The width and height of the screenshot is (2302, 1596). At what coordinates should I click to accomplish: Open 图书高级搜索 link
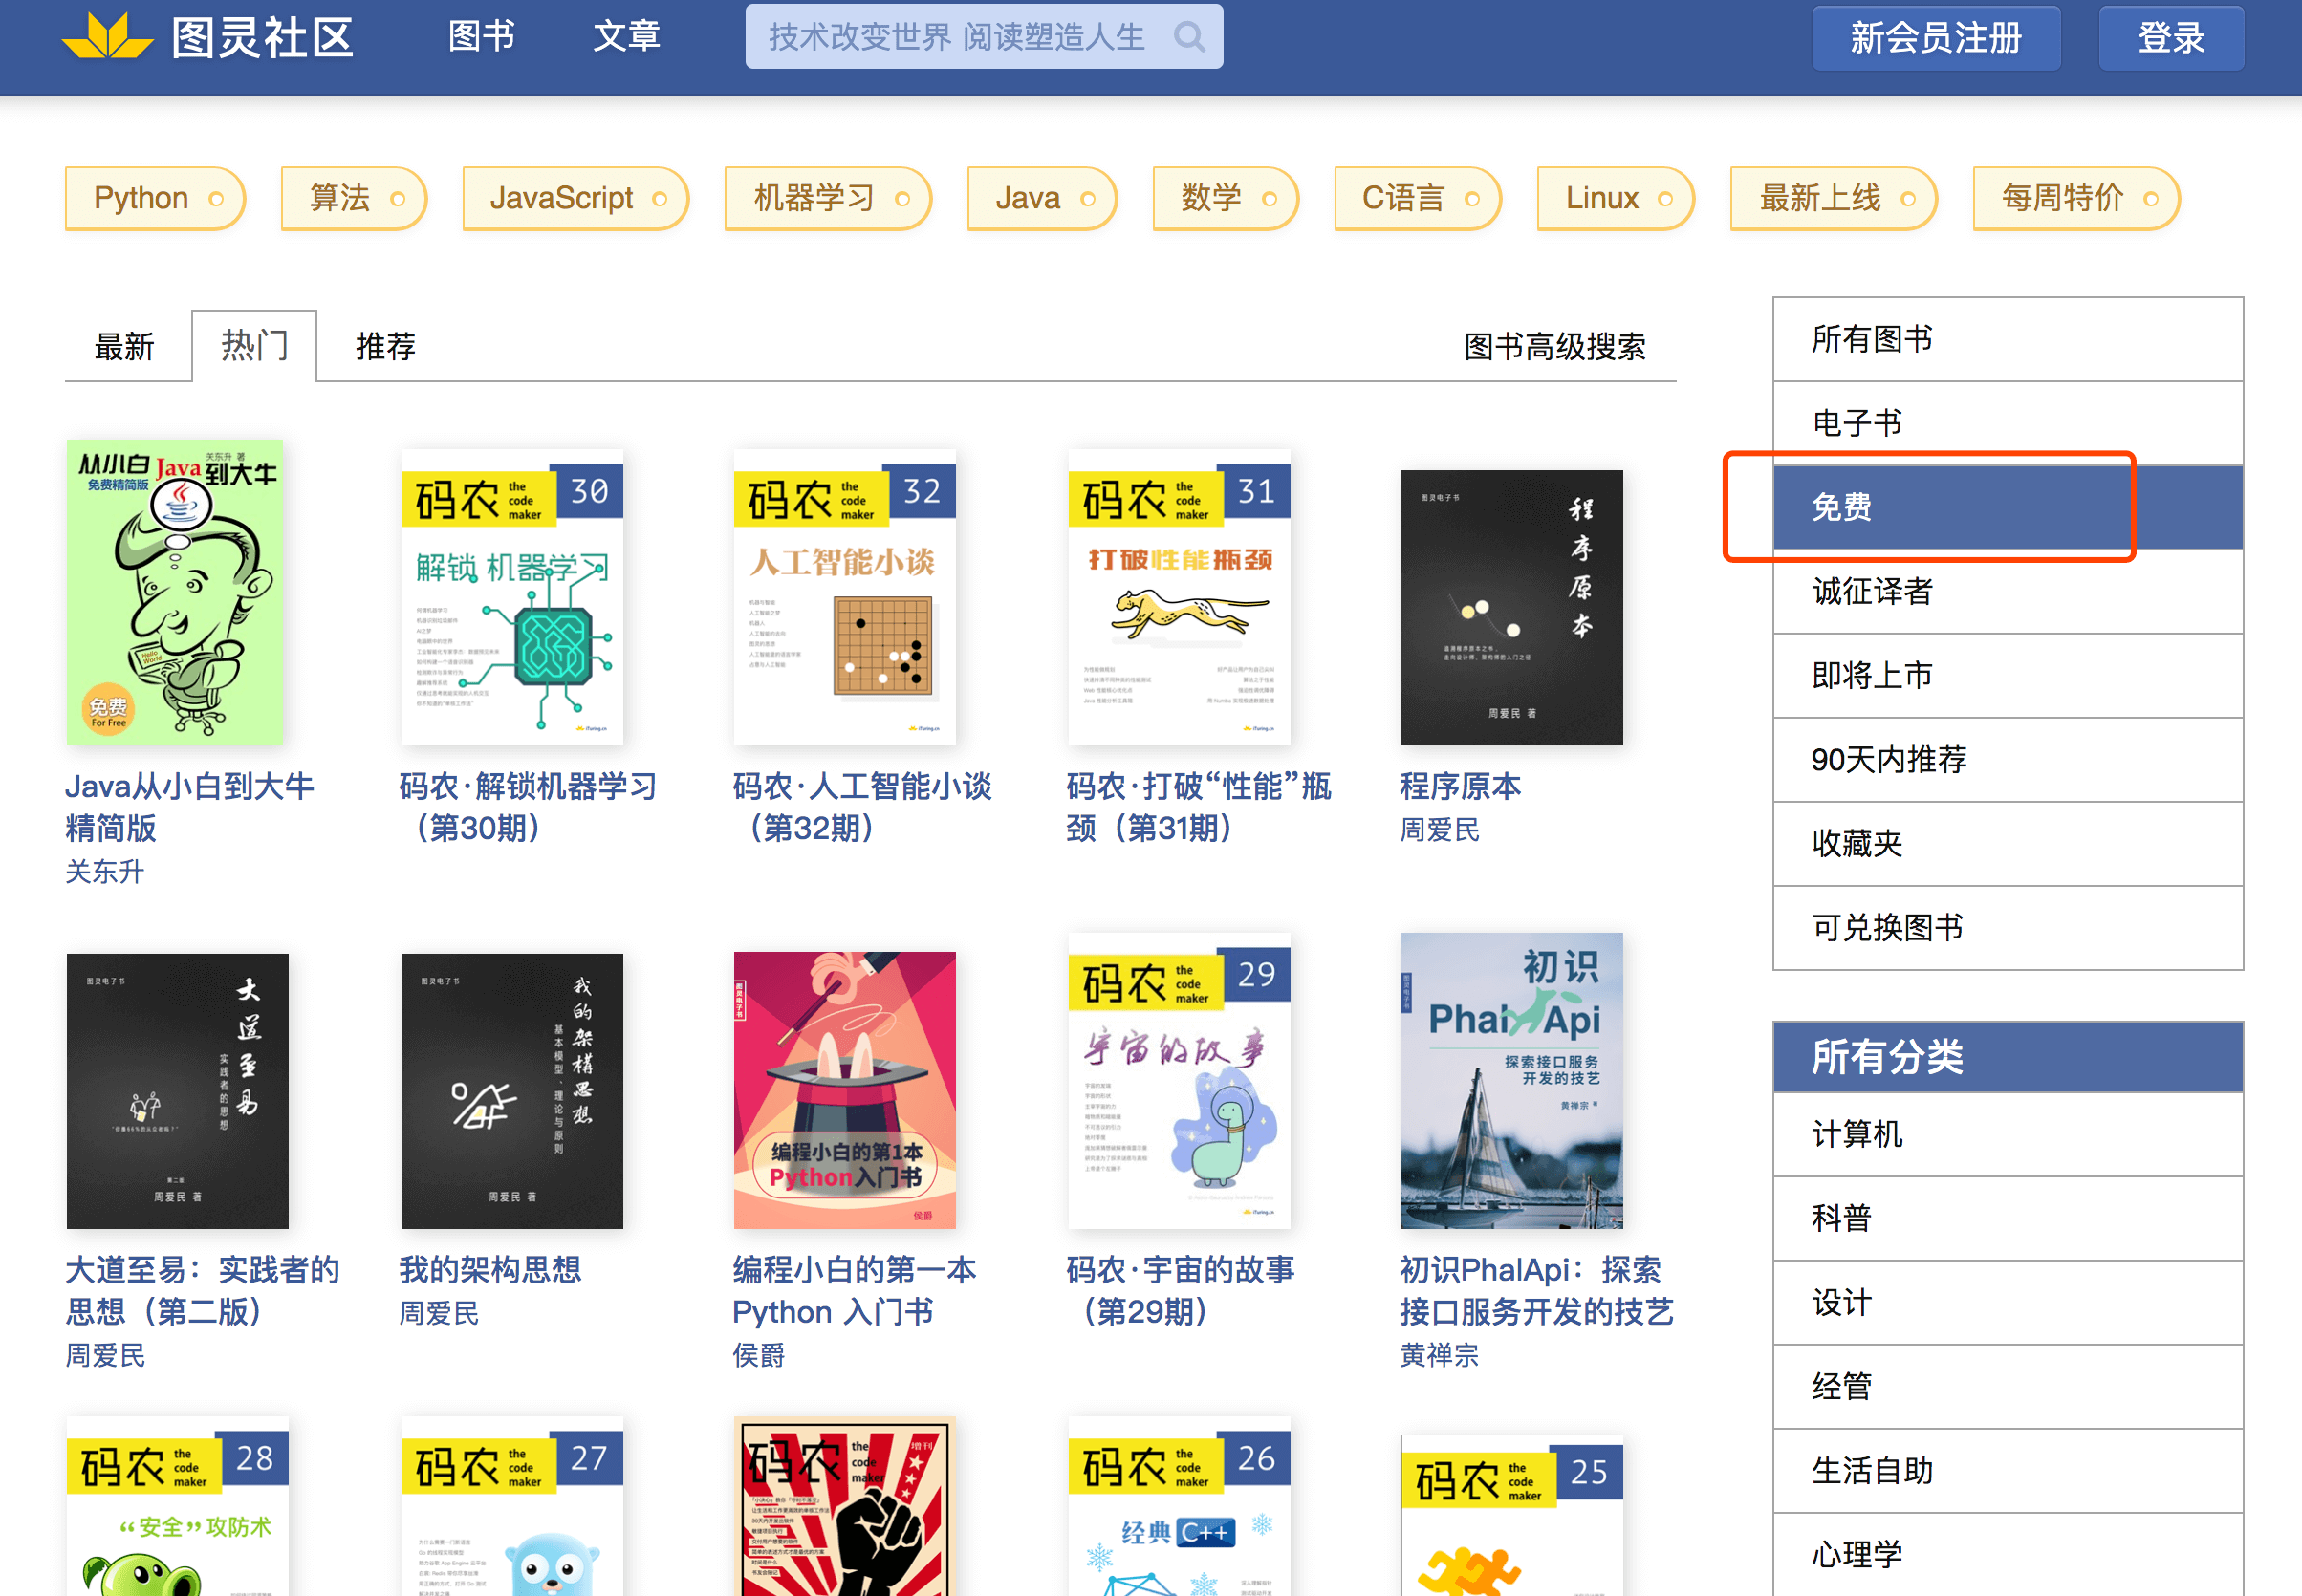[1553, 347]
